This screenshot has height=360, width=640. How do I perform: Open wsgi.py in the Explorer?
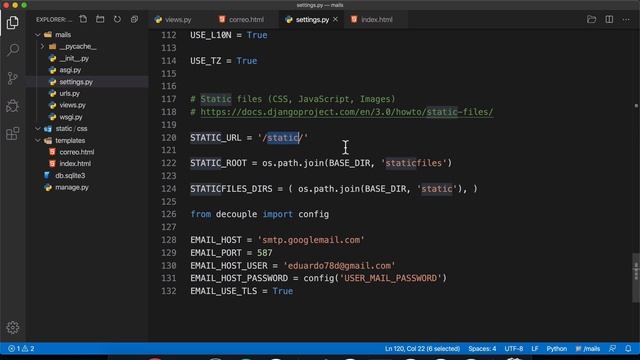coord(71,117)
